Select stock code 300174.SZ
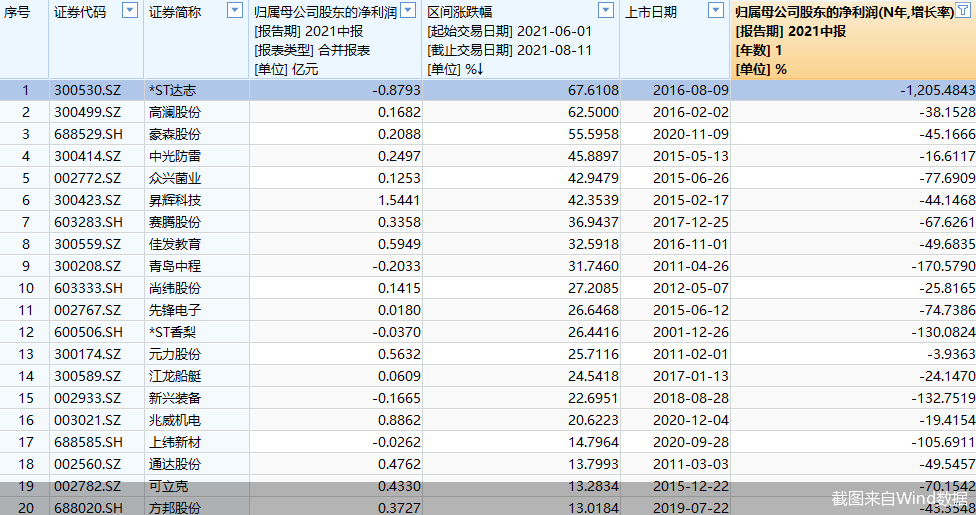976x515 pixels. coord(87,354)
